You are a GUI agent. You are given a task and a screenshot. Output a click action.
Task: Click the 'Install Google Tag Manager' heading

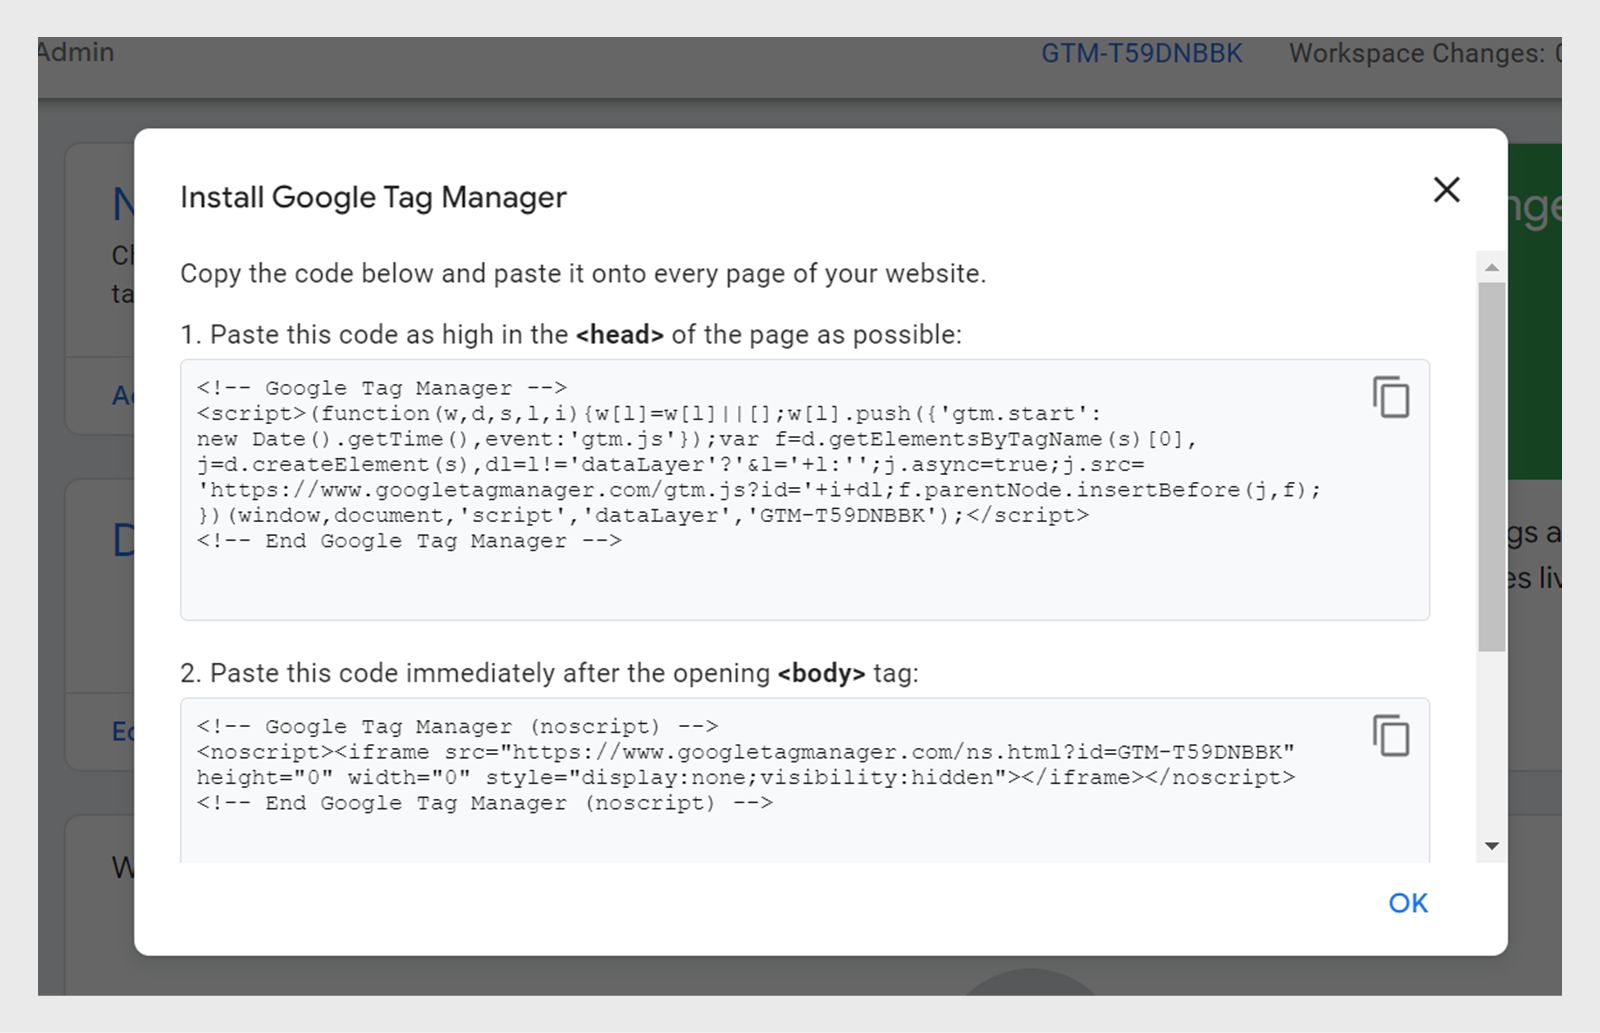(373, 197)
